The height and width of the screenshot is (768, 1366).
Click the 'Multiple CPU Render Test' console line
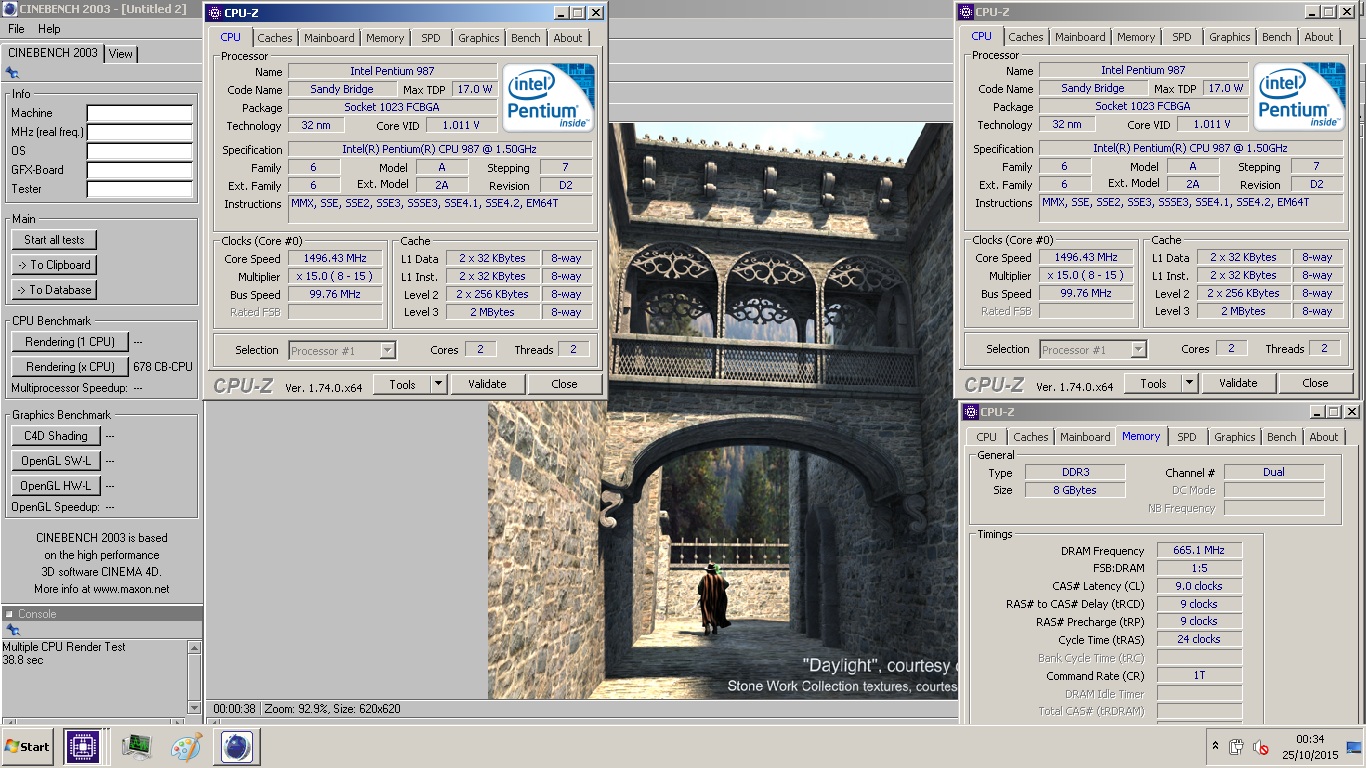point(64,647)
